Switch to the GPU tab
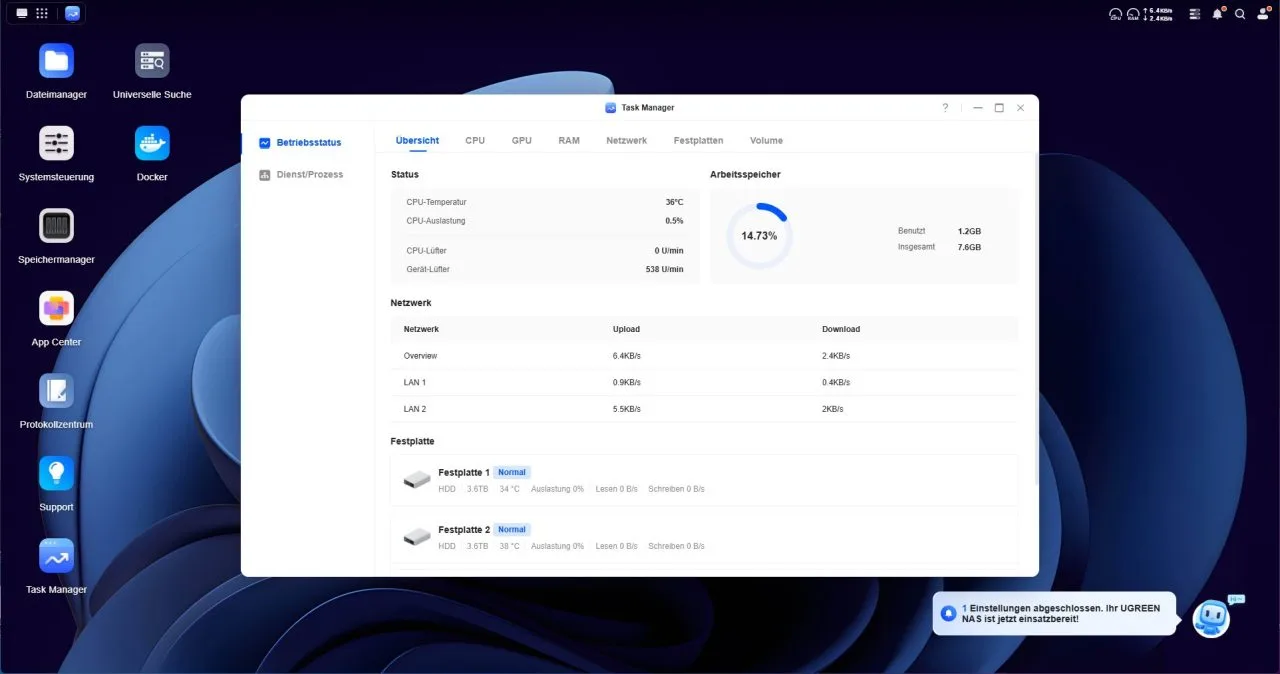Image resolution: width=1280 pixels, height=674 pixels. coord(522,141)
